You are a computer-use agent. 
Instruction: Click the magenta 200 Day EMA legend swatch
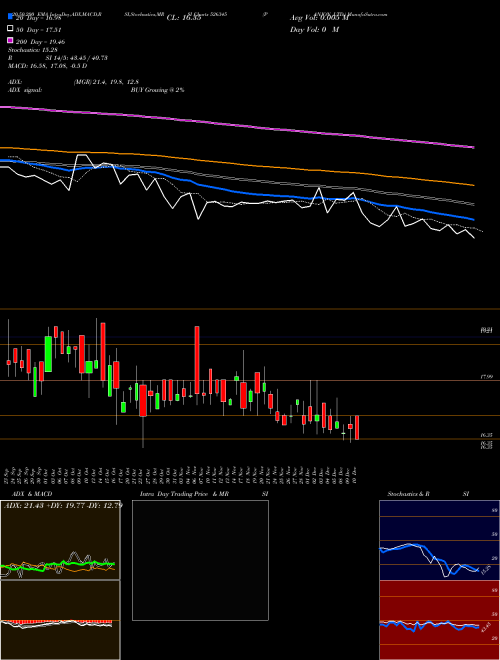pyautogui.click(x=11, y=40)
